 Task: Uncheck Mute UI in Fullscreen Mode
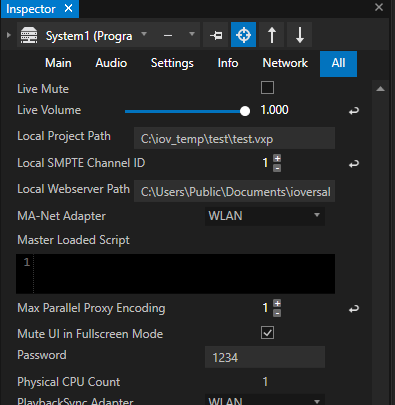point(267,333)
